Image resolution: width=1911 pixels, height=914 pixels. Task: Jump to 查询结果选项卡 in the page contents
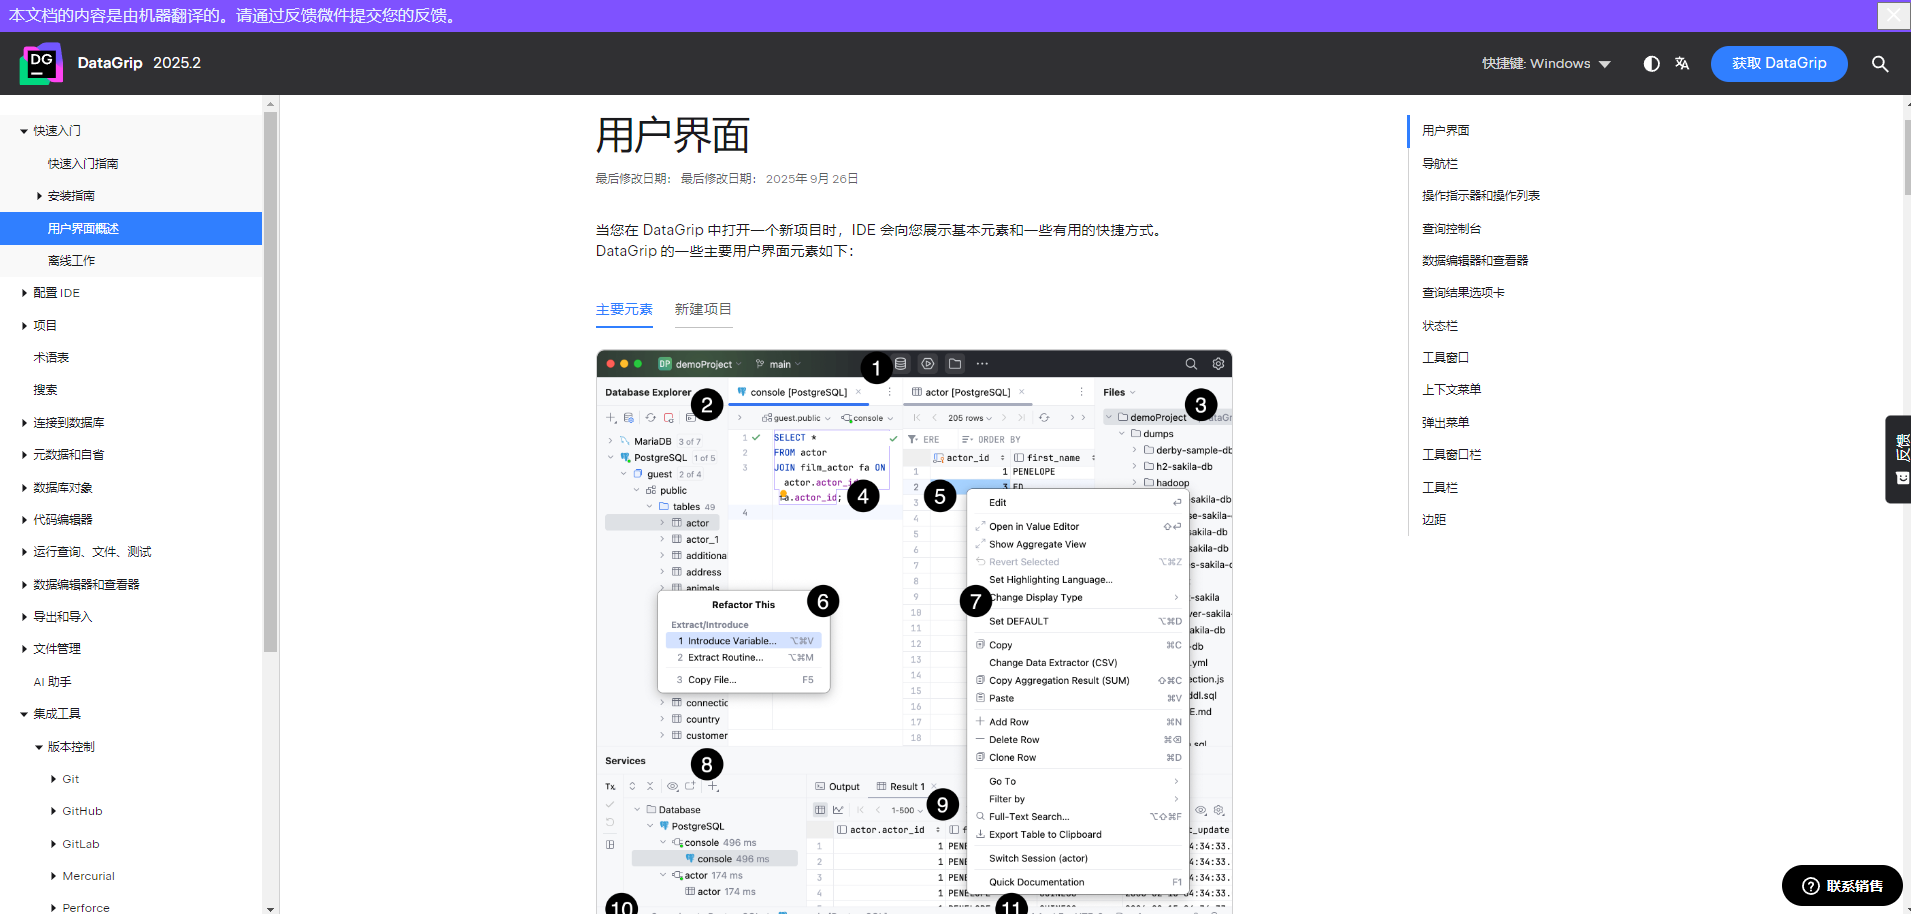coord(1463,293)
